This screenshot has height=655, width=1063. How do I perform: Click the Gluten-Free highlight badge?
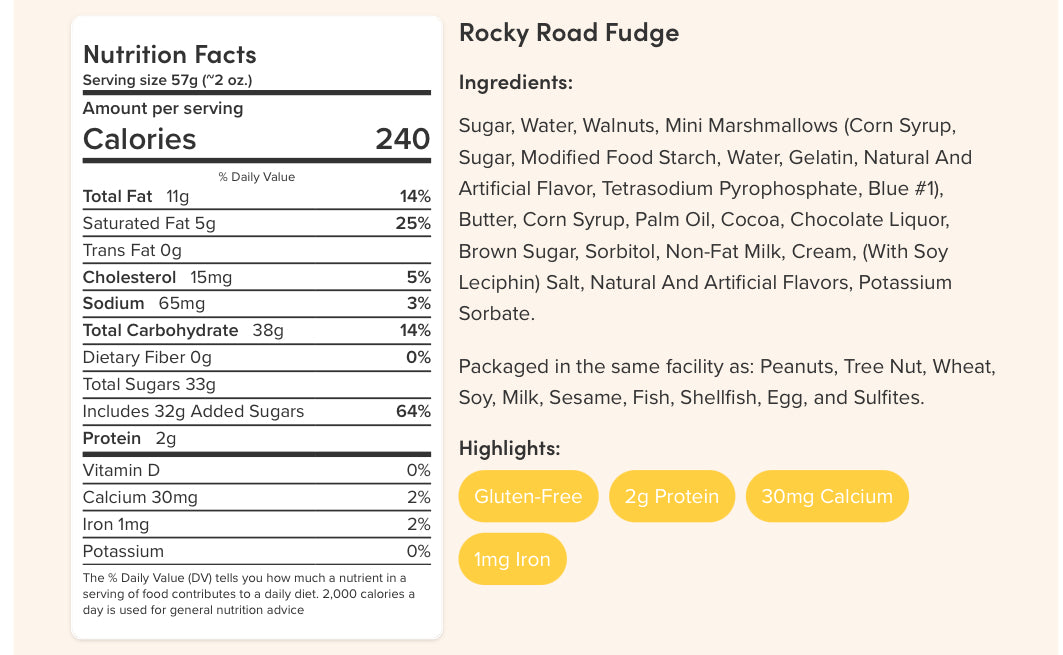[528, 496]
